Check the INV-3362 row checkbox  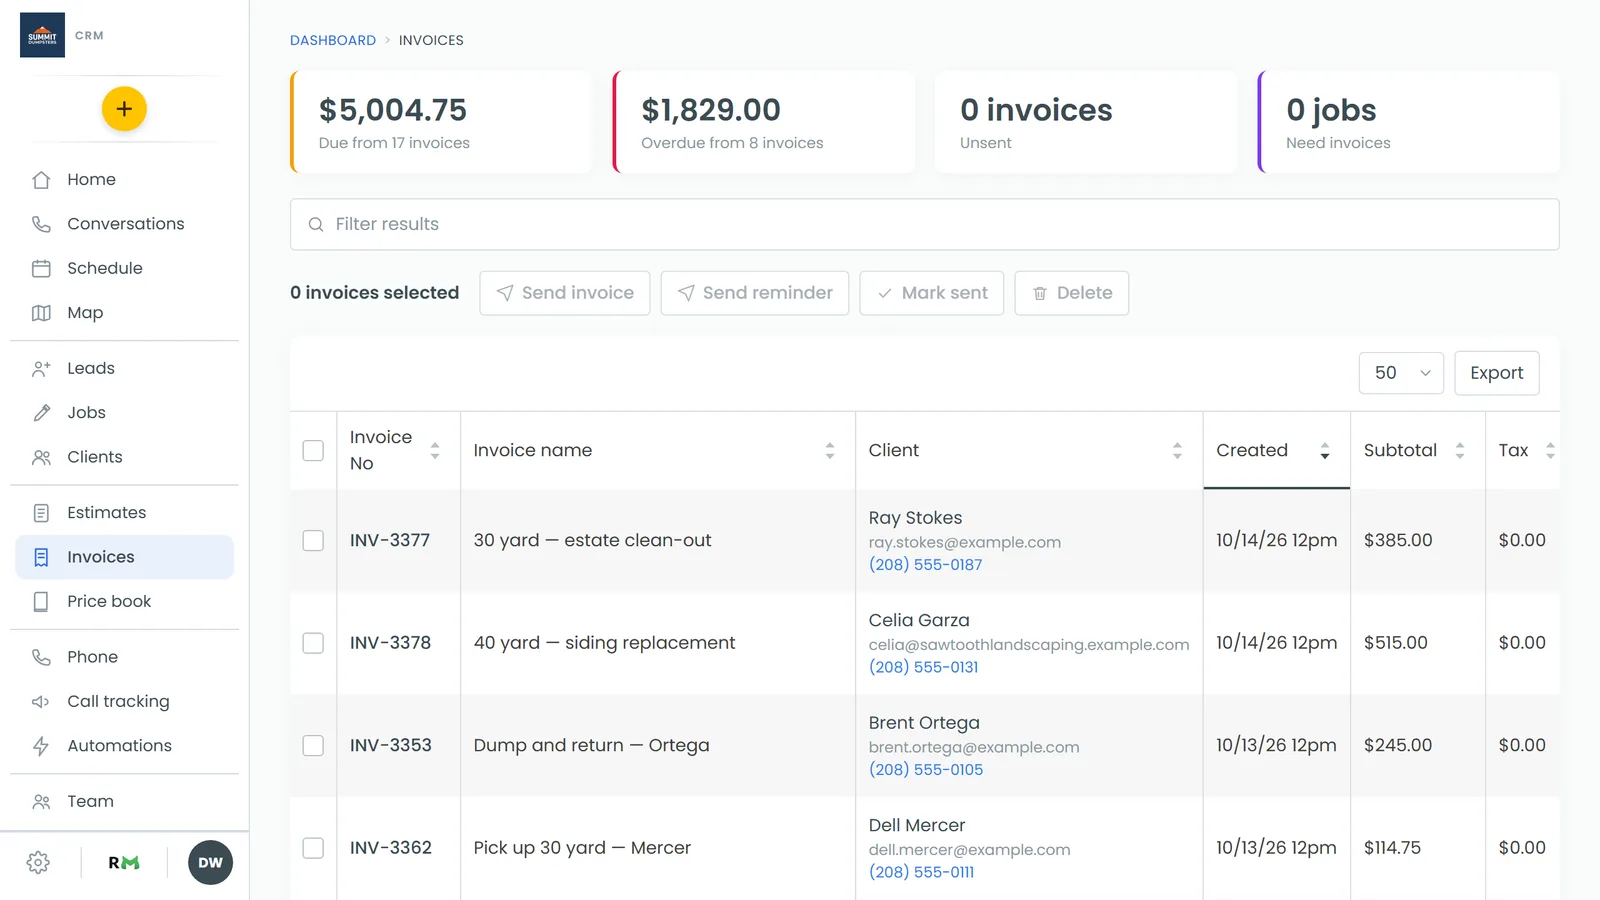click(x=313, y=848)
